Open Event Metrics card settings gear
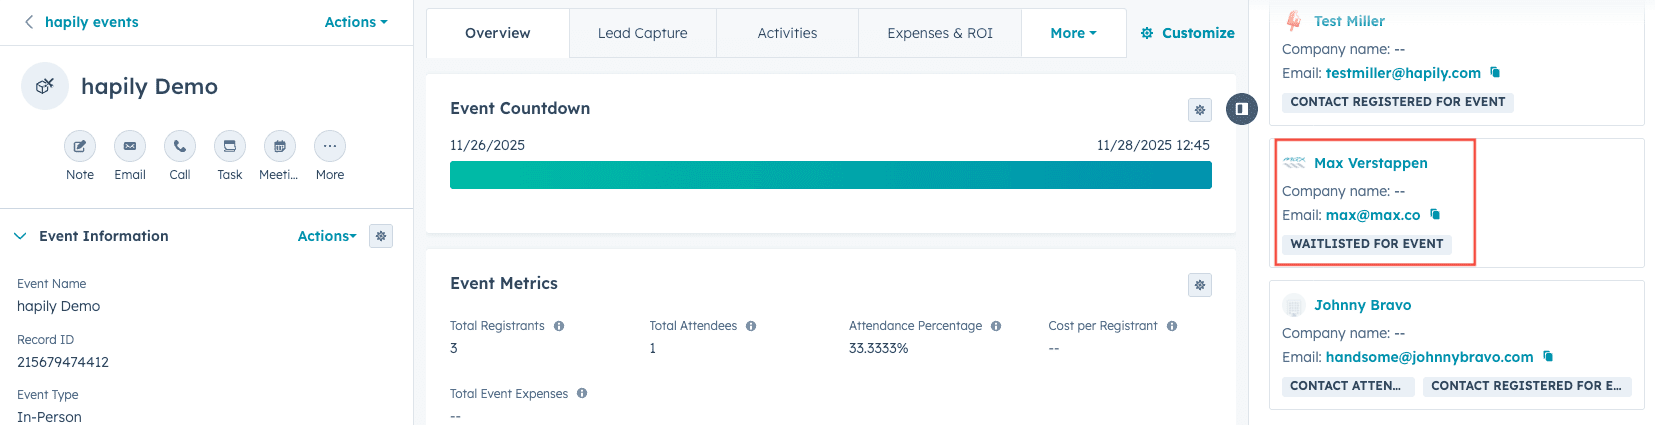This screenshot has height=425, width=1655. pyautogui.click(x=1200, y=285)
